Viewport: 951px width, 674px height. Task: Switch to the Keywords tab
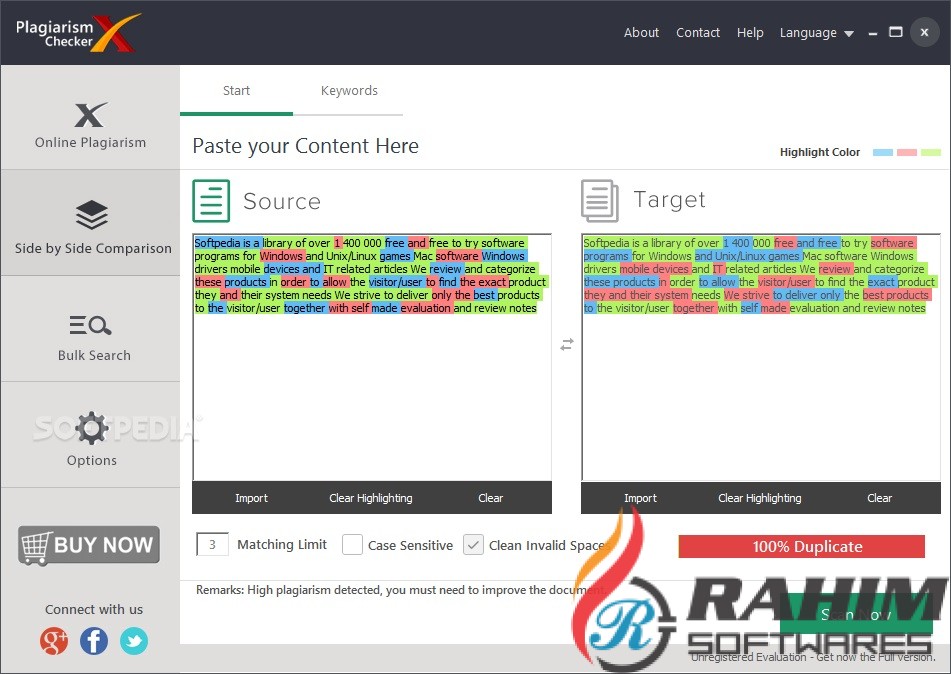[349, 90]
